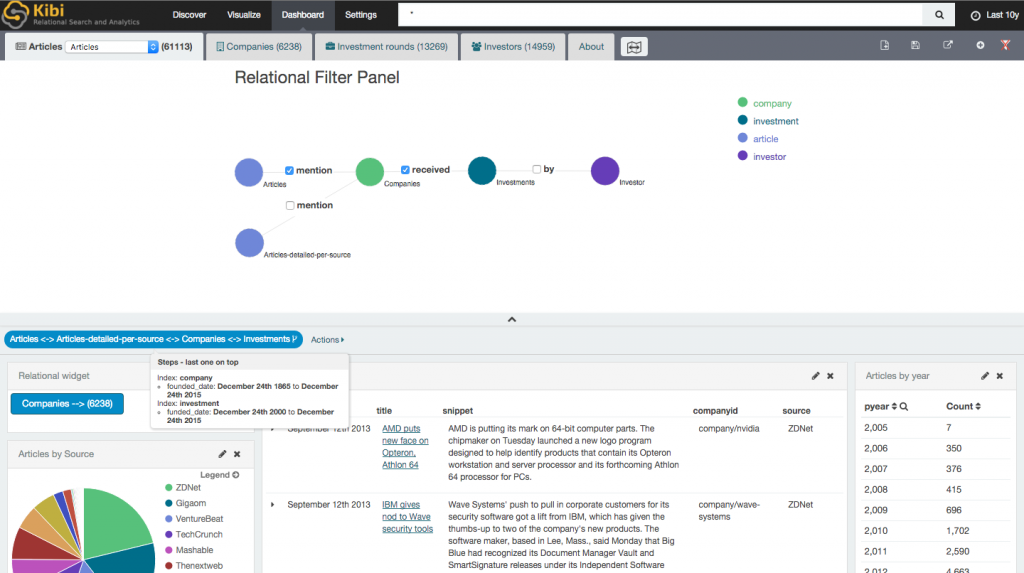Click Gigaom in the pie legend
The height and width of the screenshot is (573, 1024).
click(185, 503)
